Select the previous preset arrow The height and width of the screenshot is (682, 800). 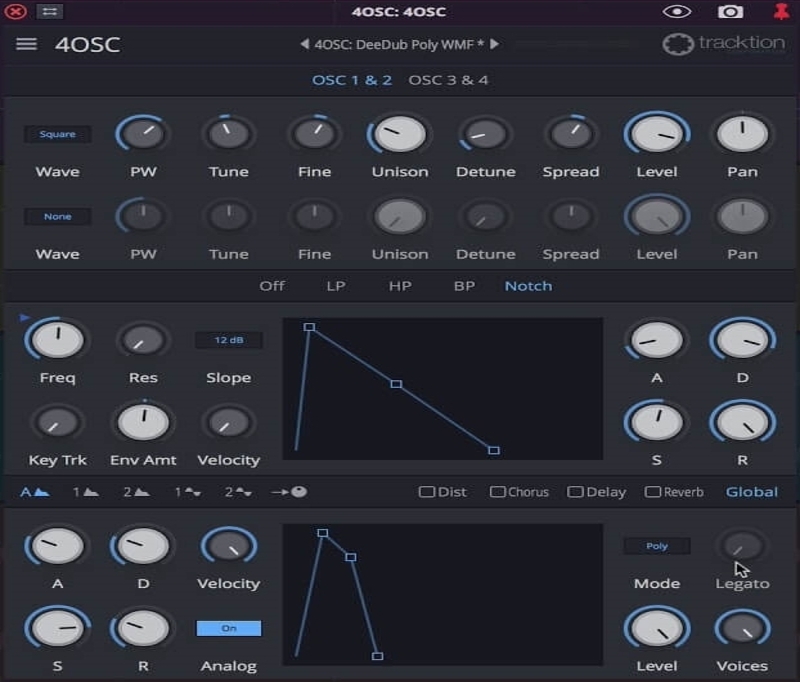[304, 44]
